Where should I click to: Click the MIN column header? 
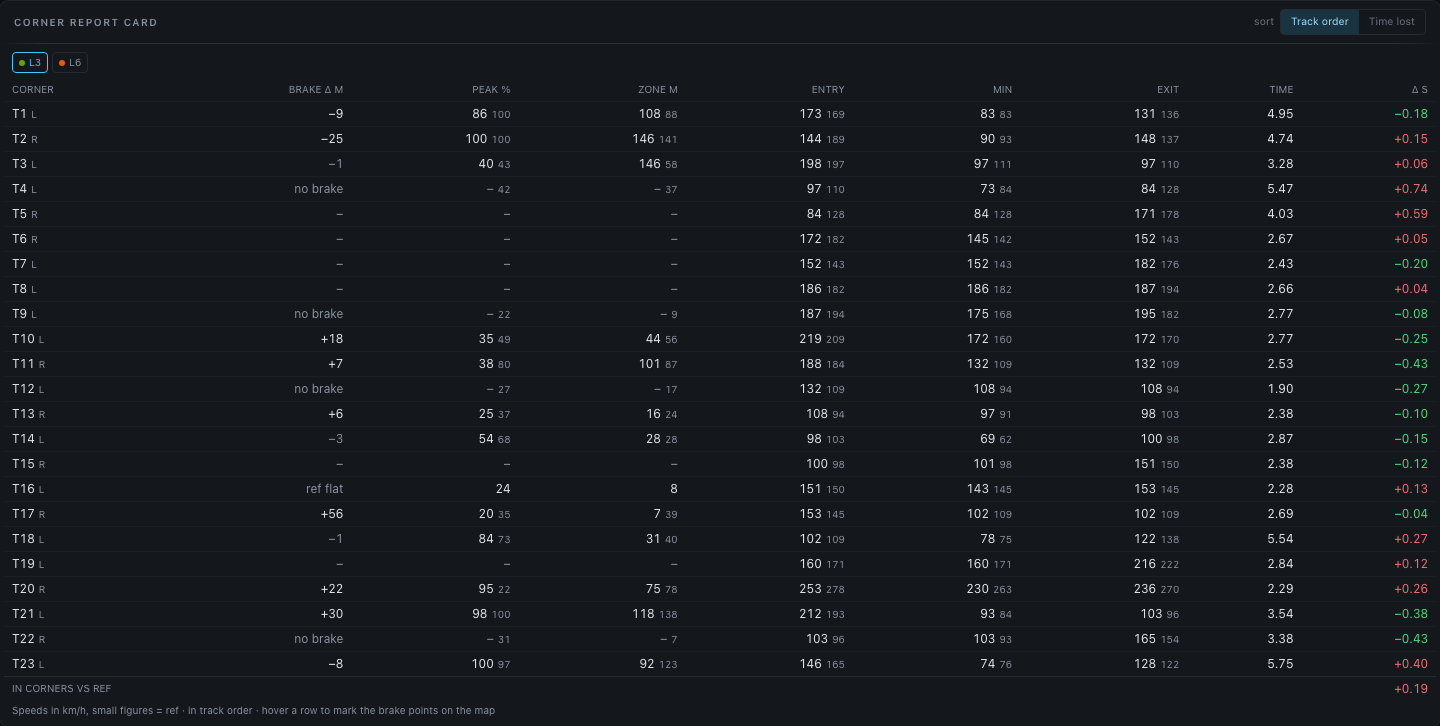click(1002, 90)
